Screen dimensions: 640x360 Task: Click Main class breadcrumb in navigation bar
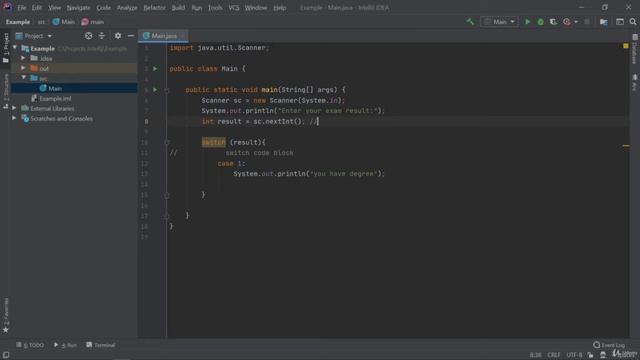tap(64, 22)
